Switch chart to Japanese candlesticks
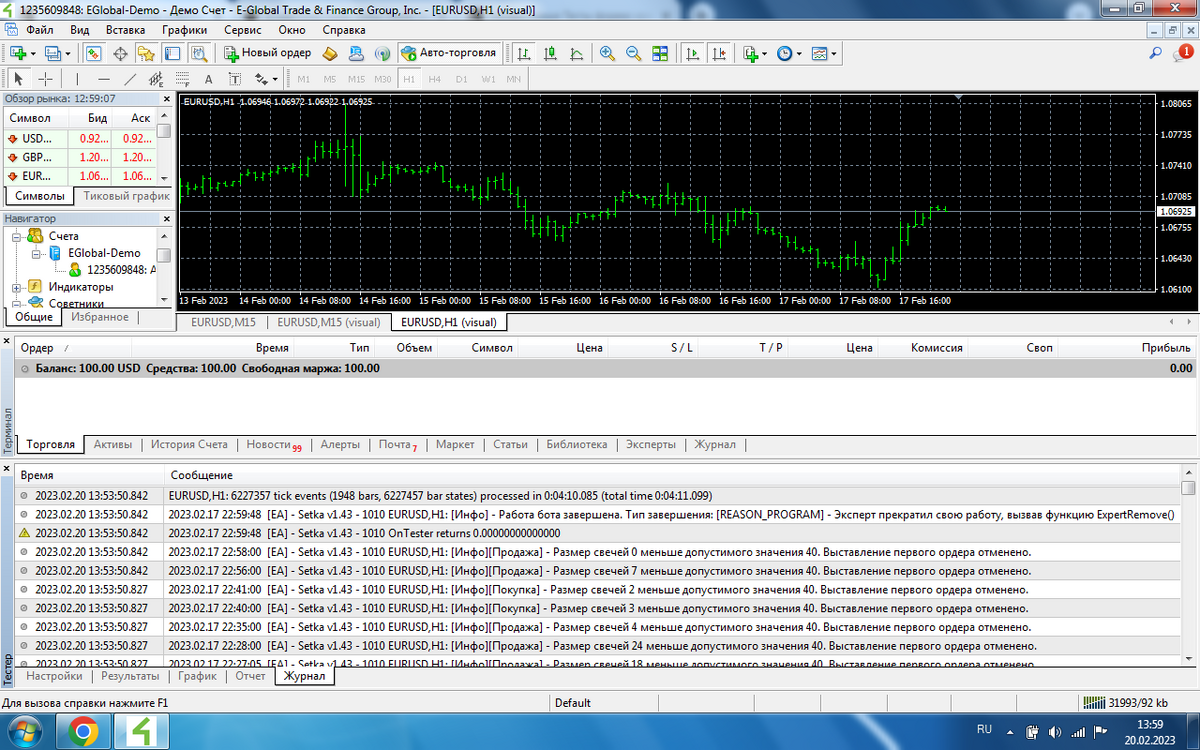This screenshot has height=750, width=1200. pos(550,53)
